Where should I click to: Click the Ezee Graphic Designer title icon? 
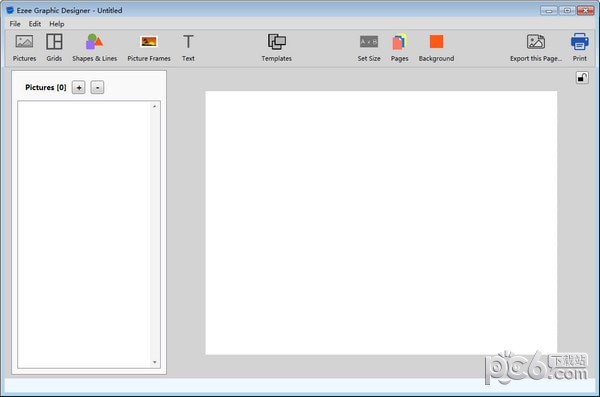pyautogui.click(x=10, y=10)
